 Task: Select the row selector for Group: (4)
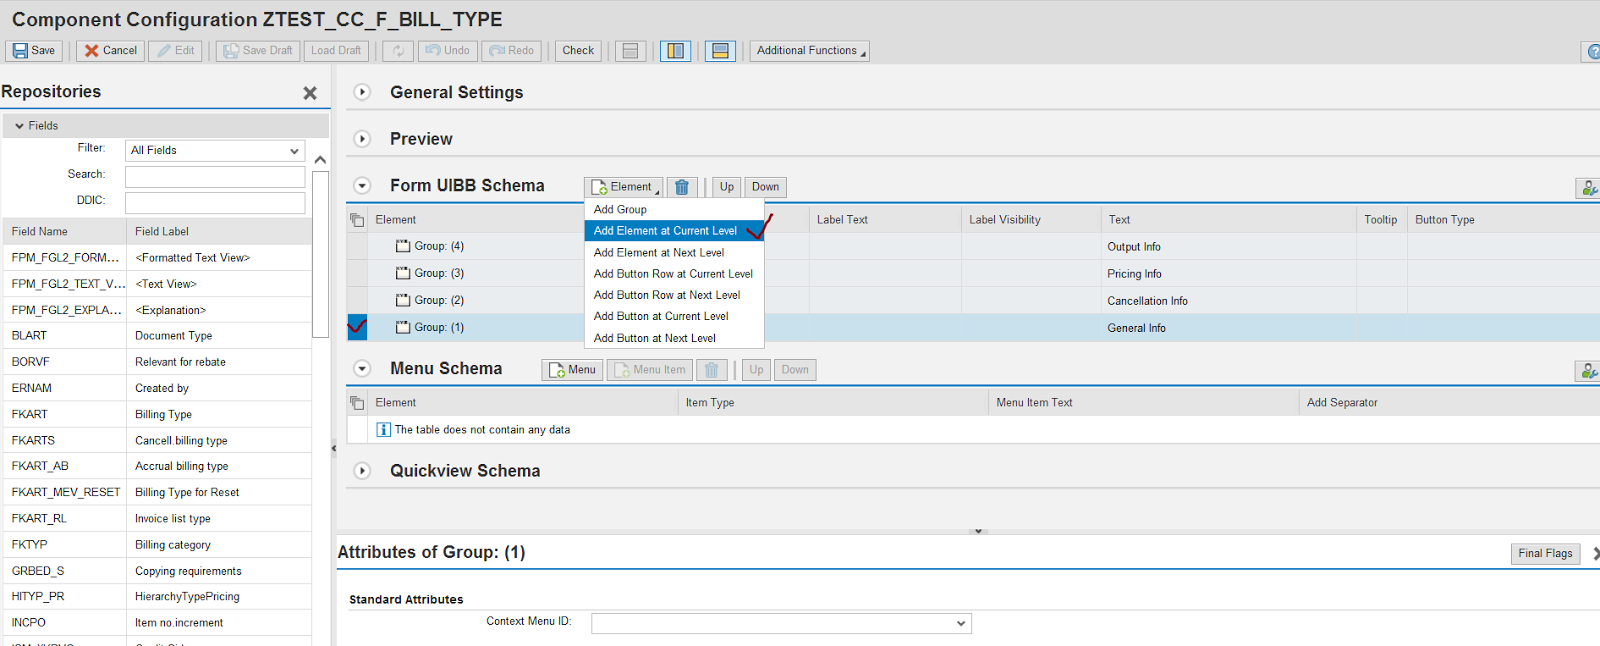[357, 246]
